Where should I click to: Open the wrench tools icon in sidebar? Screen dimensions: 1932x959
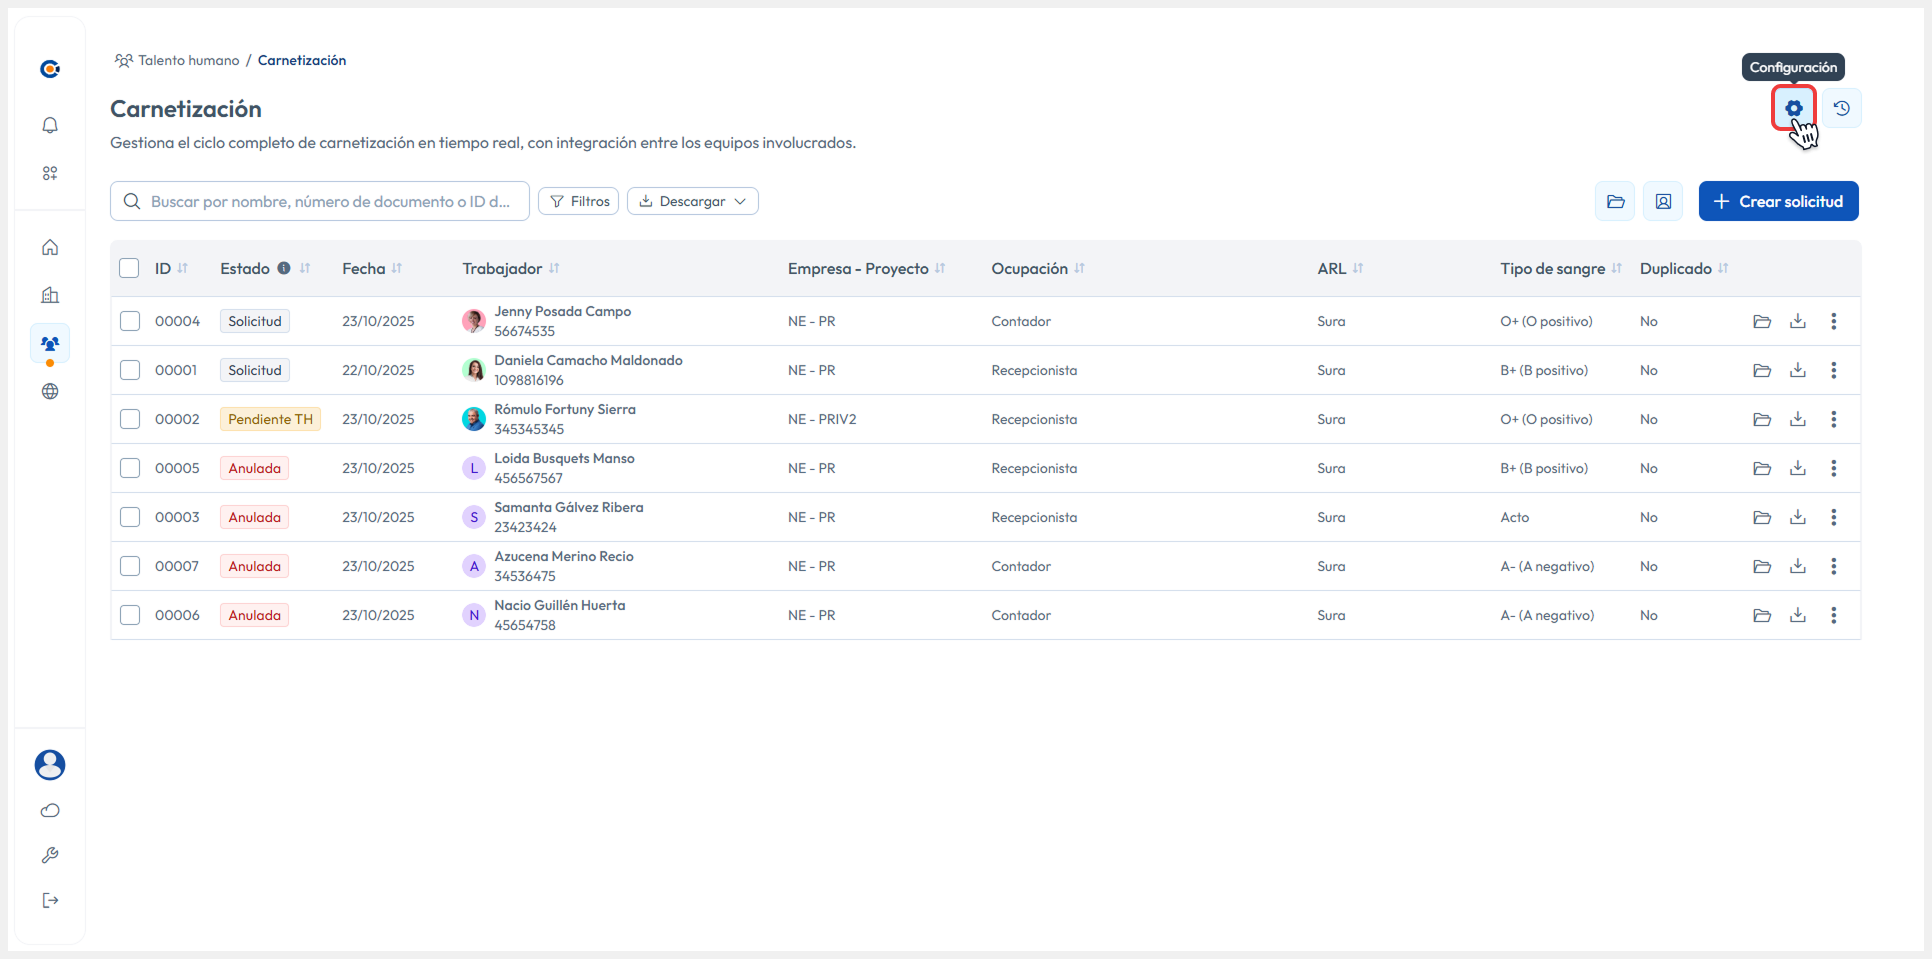click(50, 855)
